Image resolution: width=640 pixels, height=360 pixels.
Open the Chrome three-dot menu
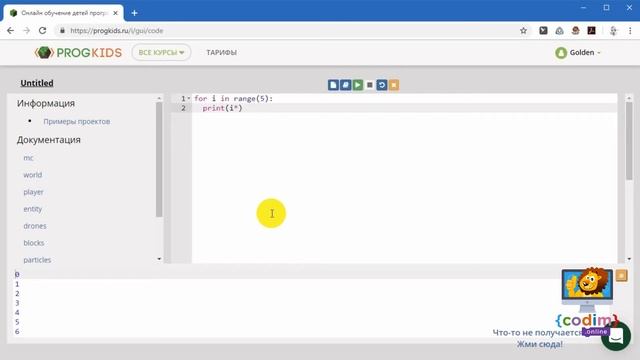click(630, 31)
